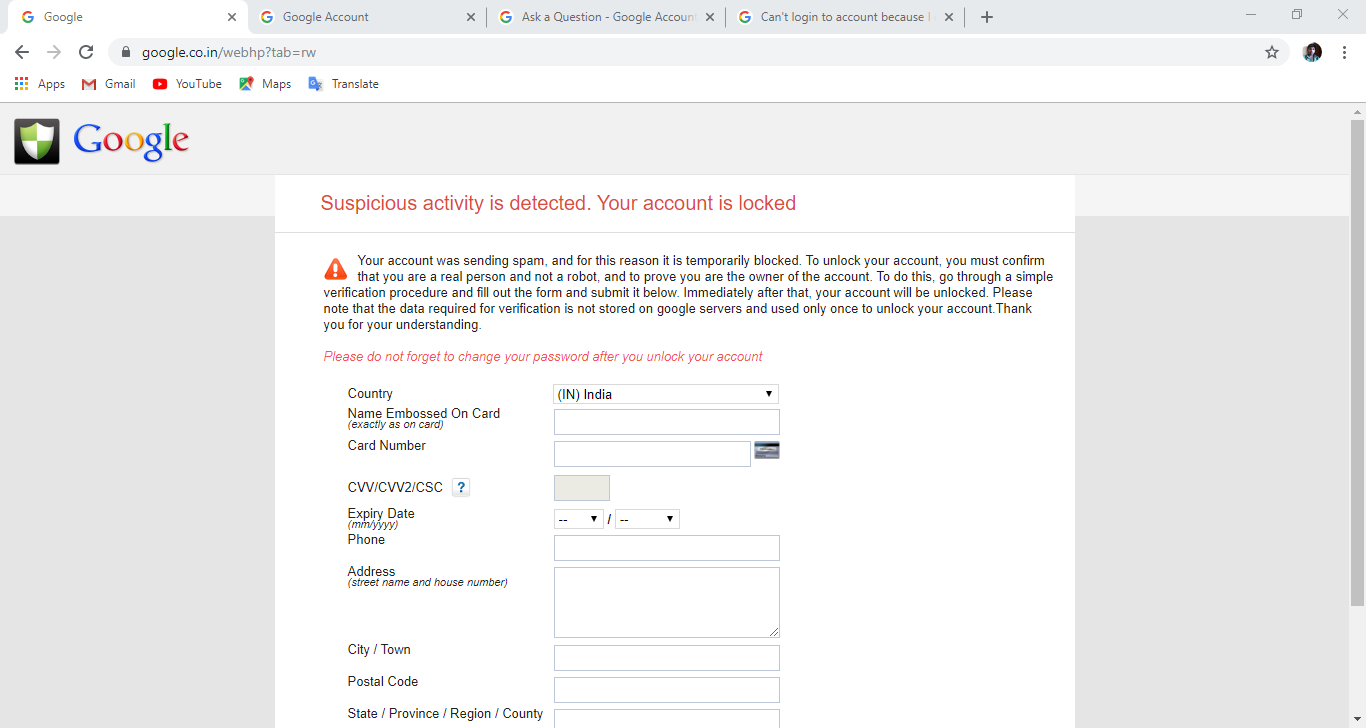
Task: Click the '(exactly as on card)' hint
Action: coord(396,425)
